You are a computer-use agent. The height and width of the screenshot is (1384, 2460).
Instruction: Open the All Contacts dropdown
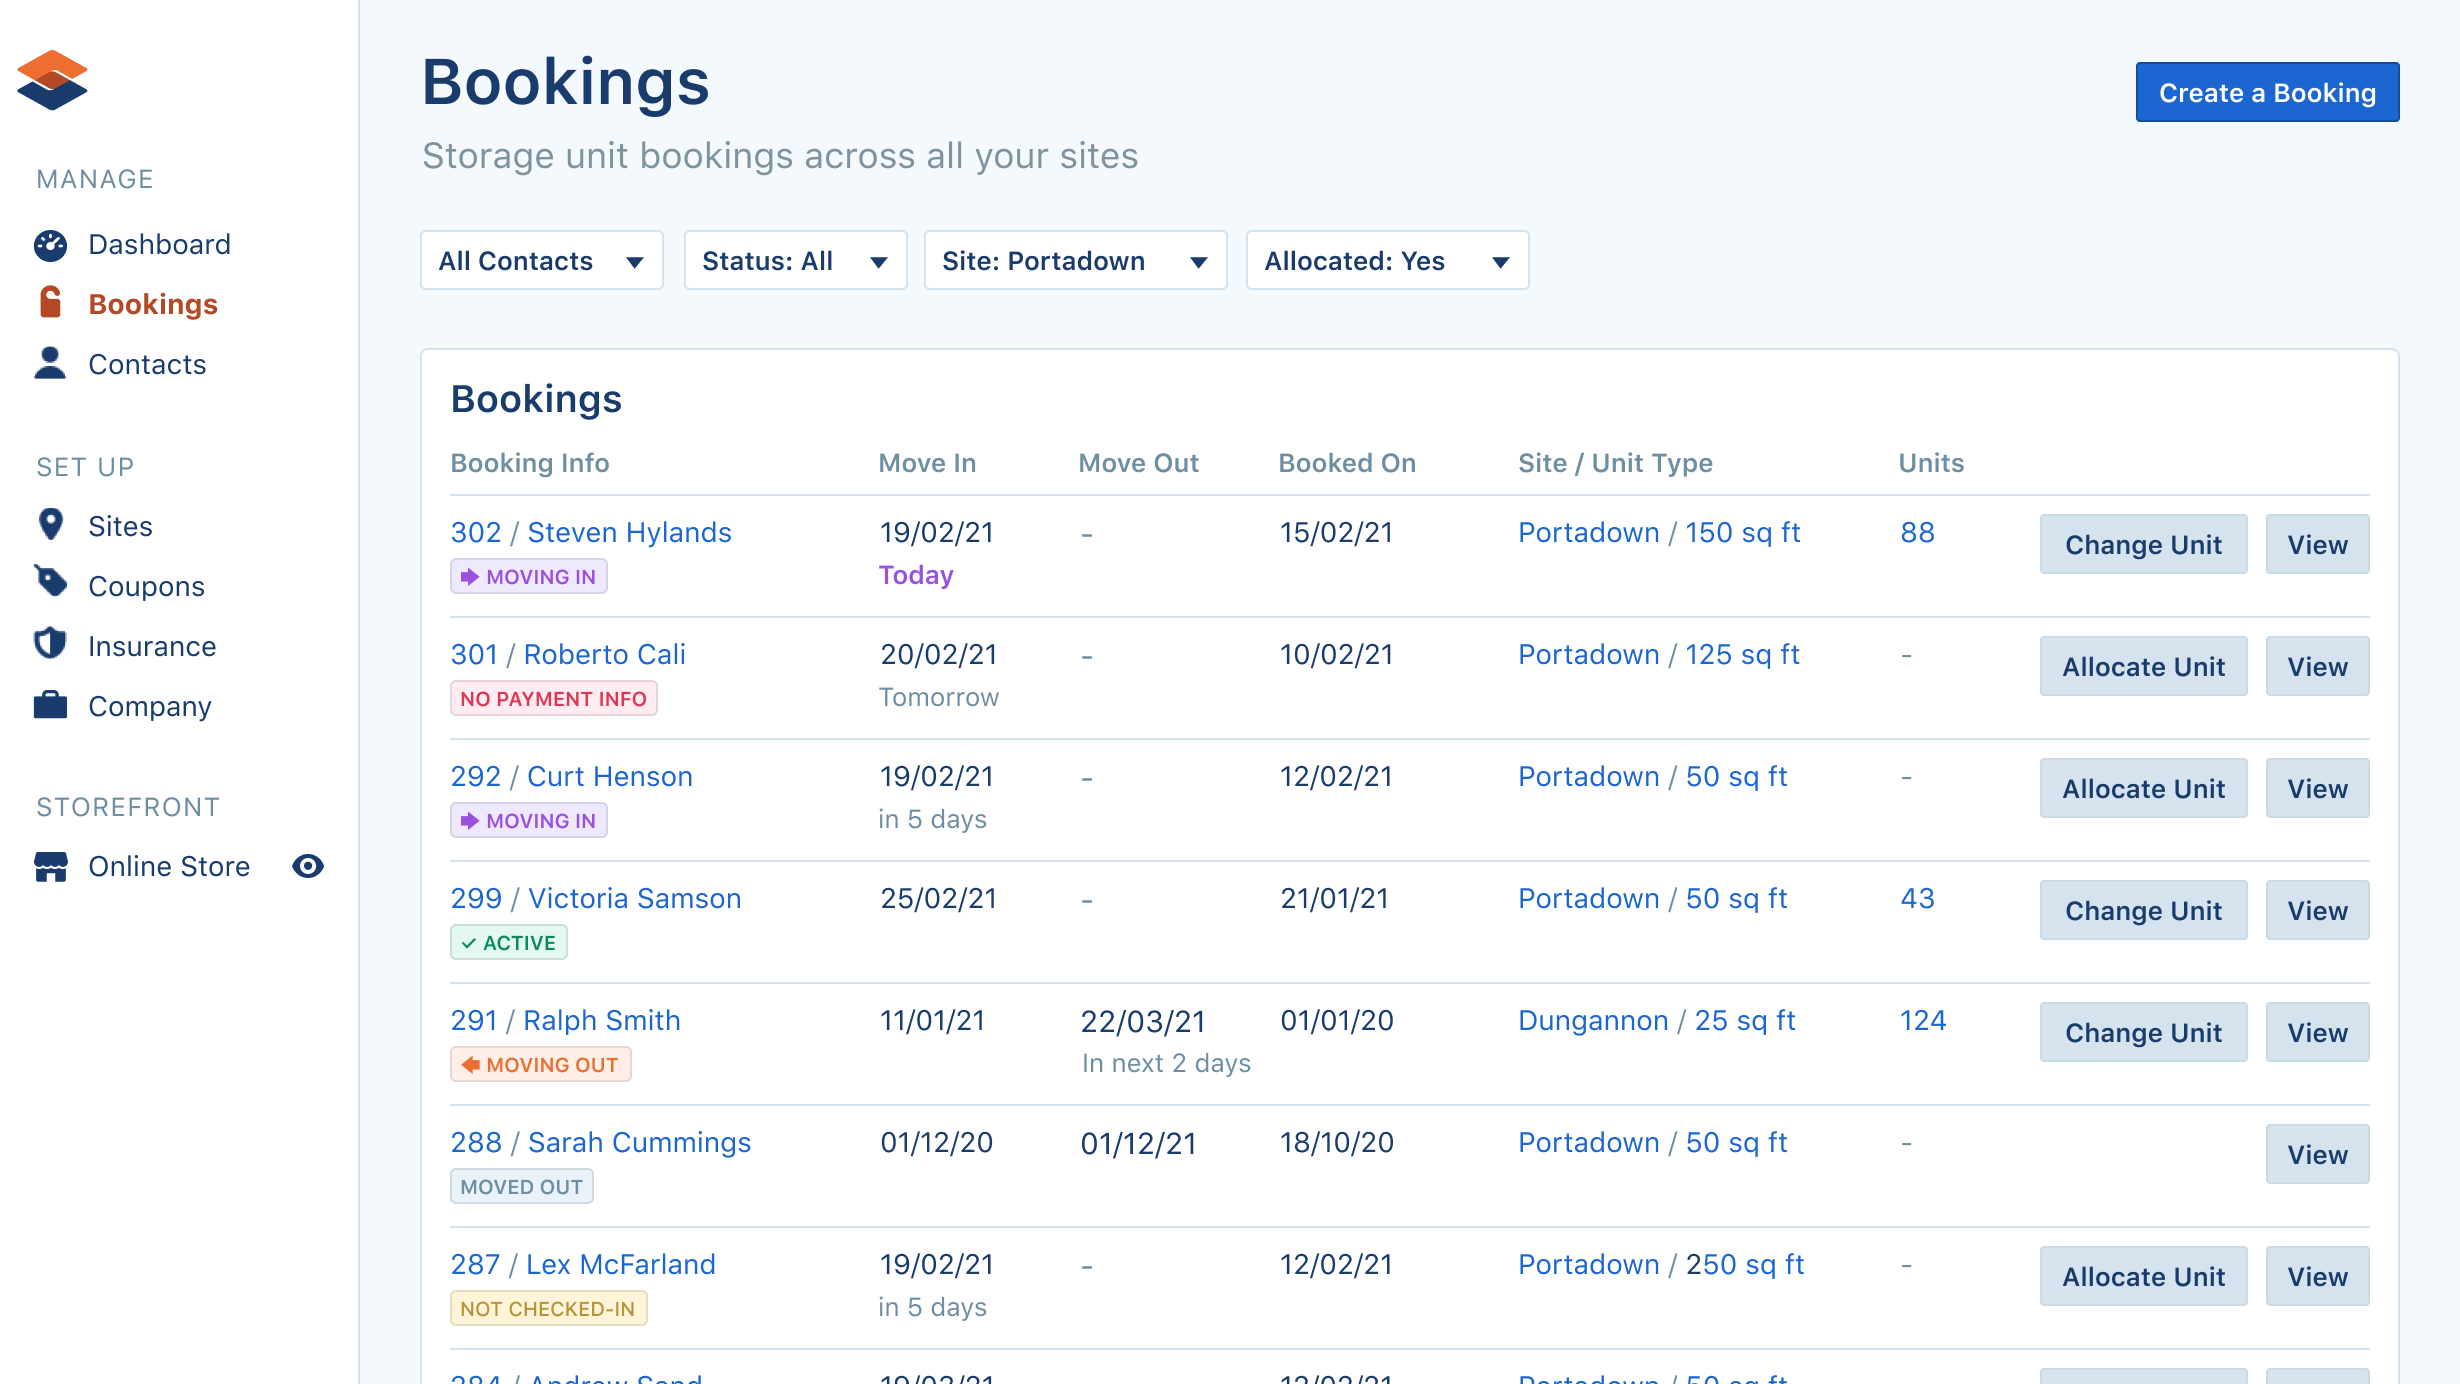click(x=541, y=261)
